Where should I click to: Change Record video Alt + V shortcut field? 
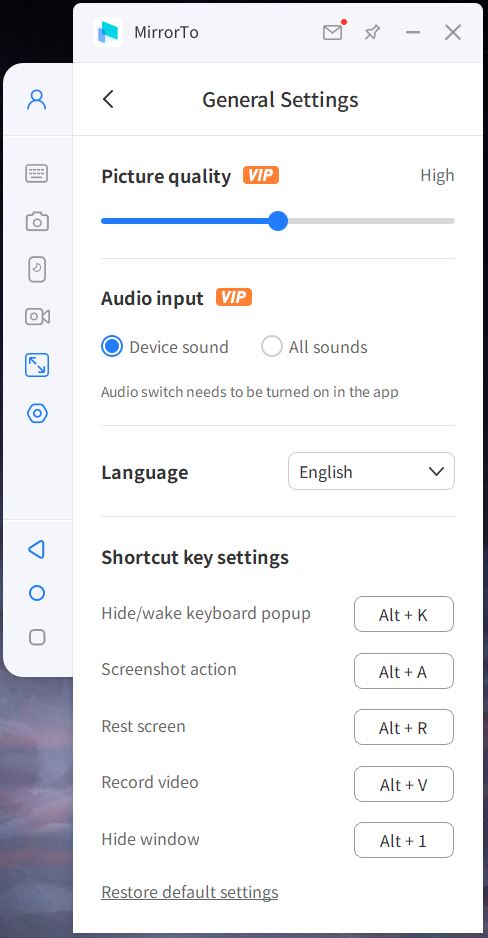point(404,784)
